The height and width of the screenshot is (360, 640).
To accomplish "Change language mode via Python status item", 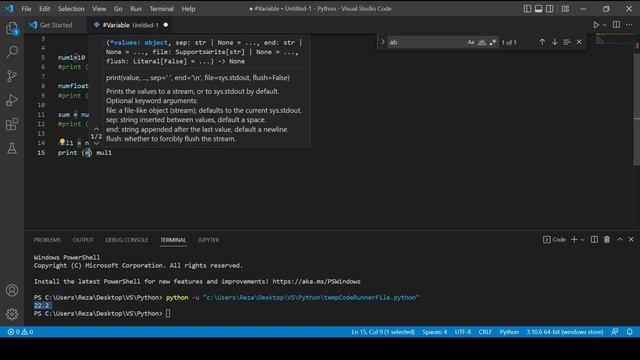I will point(509,332).
